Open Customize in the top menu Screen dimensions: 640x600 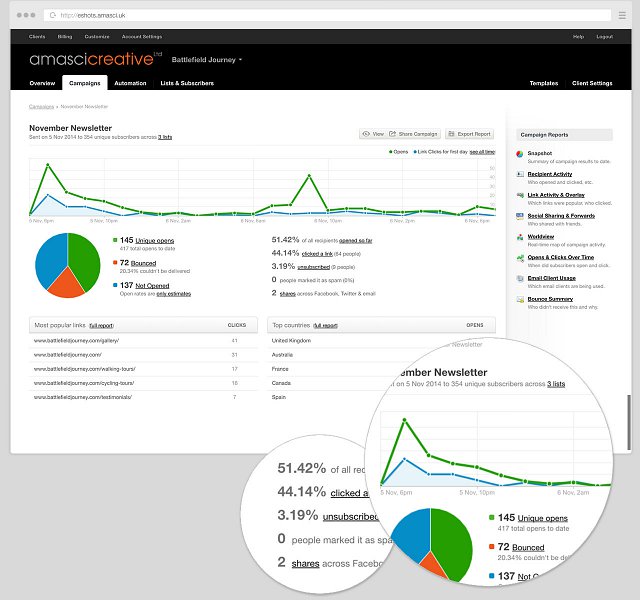click(x=97, y=37)
